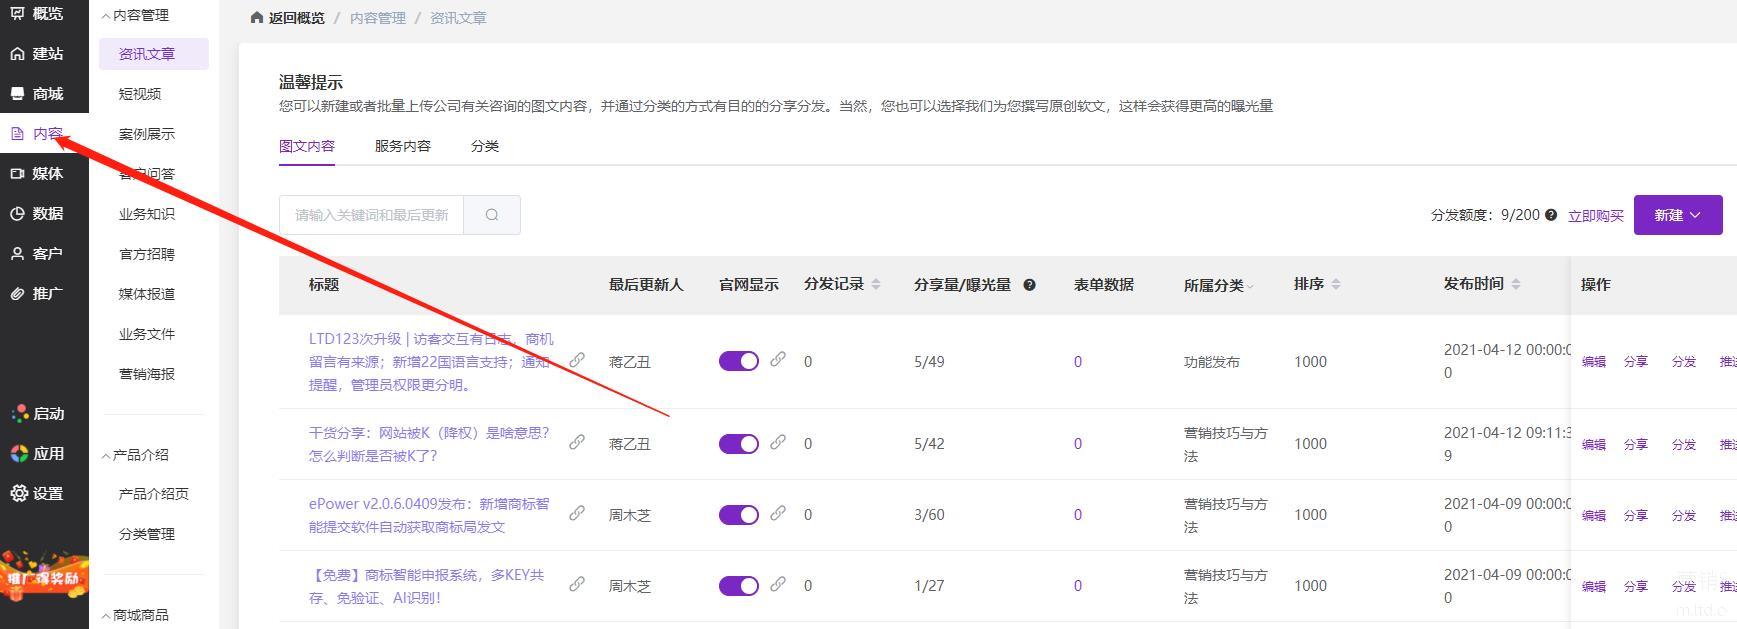Click the info icon next to 分享量/曝光量
This screenshot has height=629, width=1737.
1029,285
